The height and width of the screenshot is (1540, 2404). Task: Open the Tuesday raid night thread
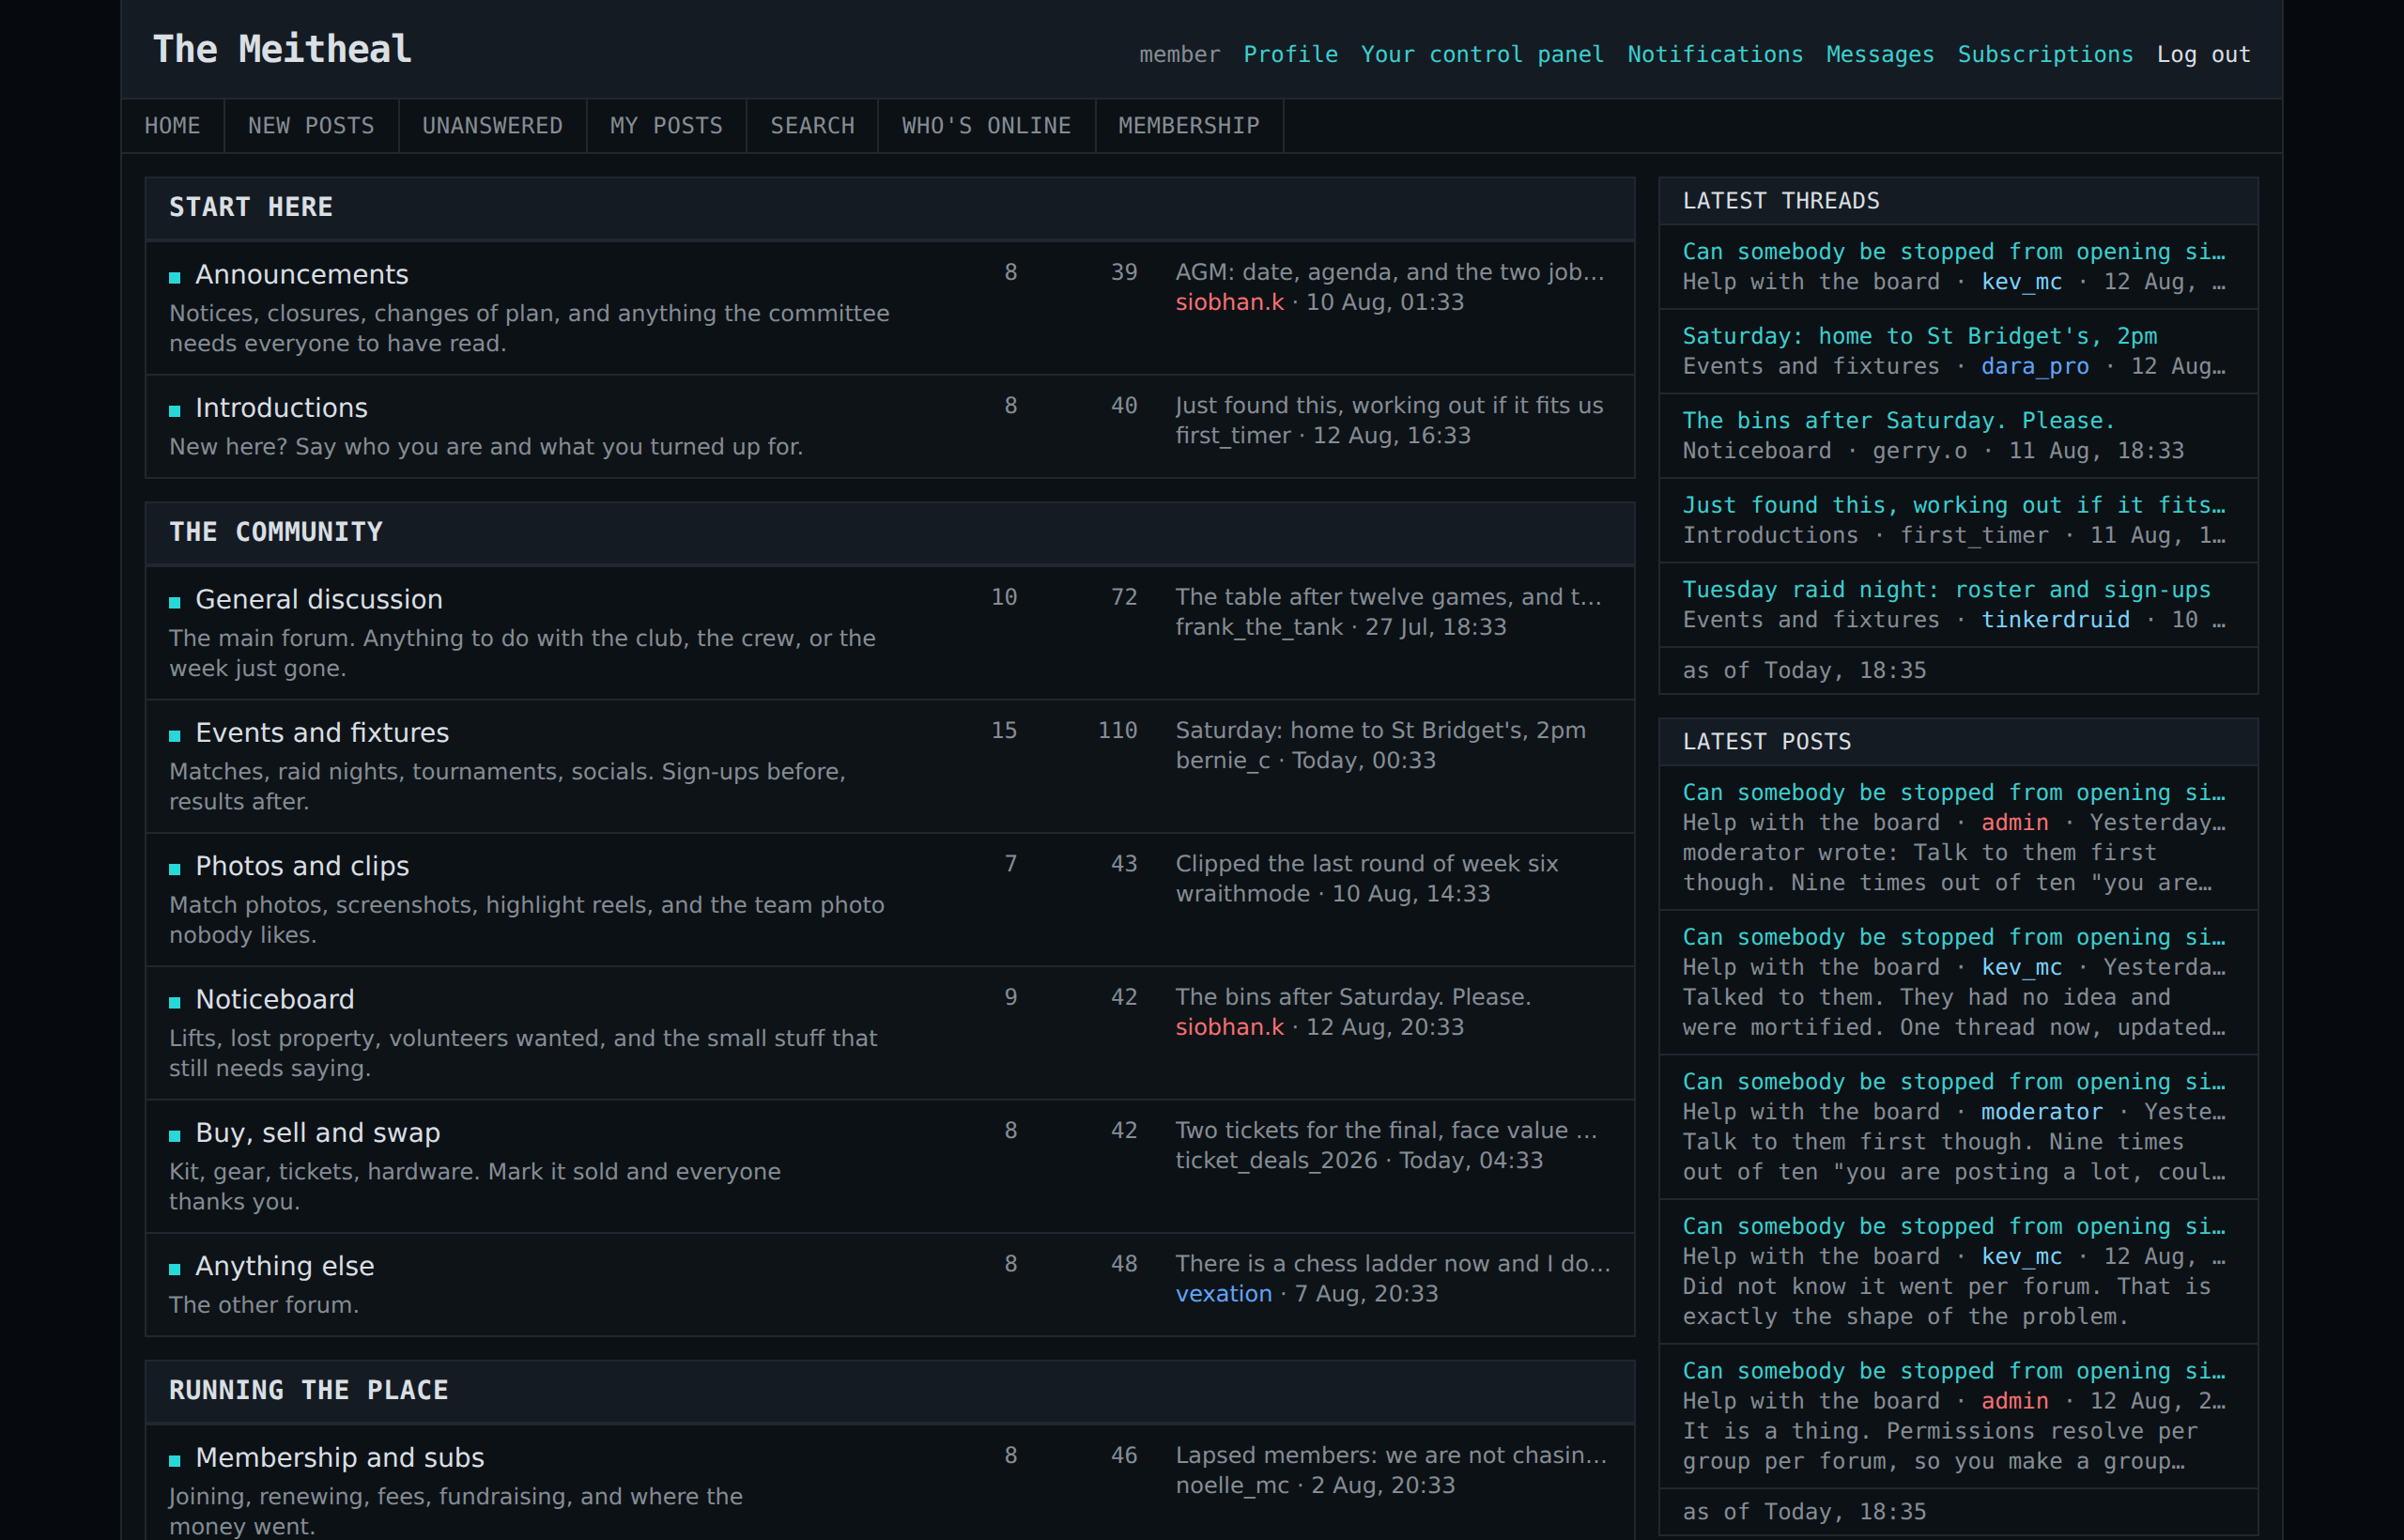point(1947,590)
